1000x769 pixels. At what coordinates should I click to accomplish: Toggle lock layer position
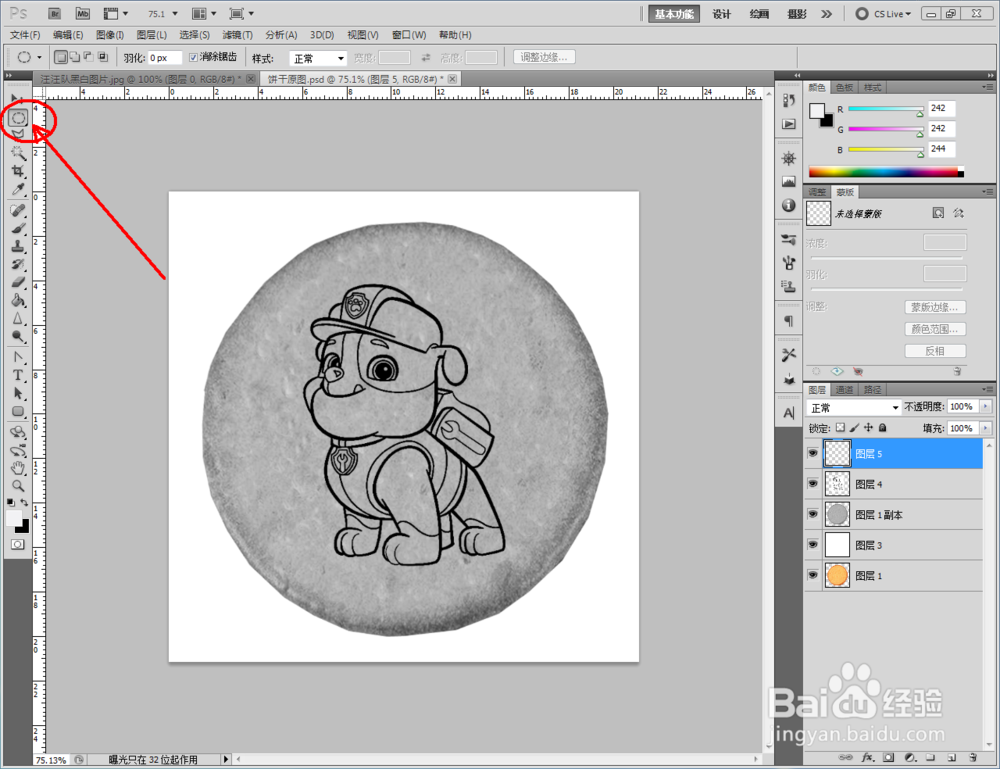click(868, 428)
